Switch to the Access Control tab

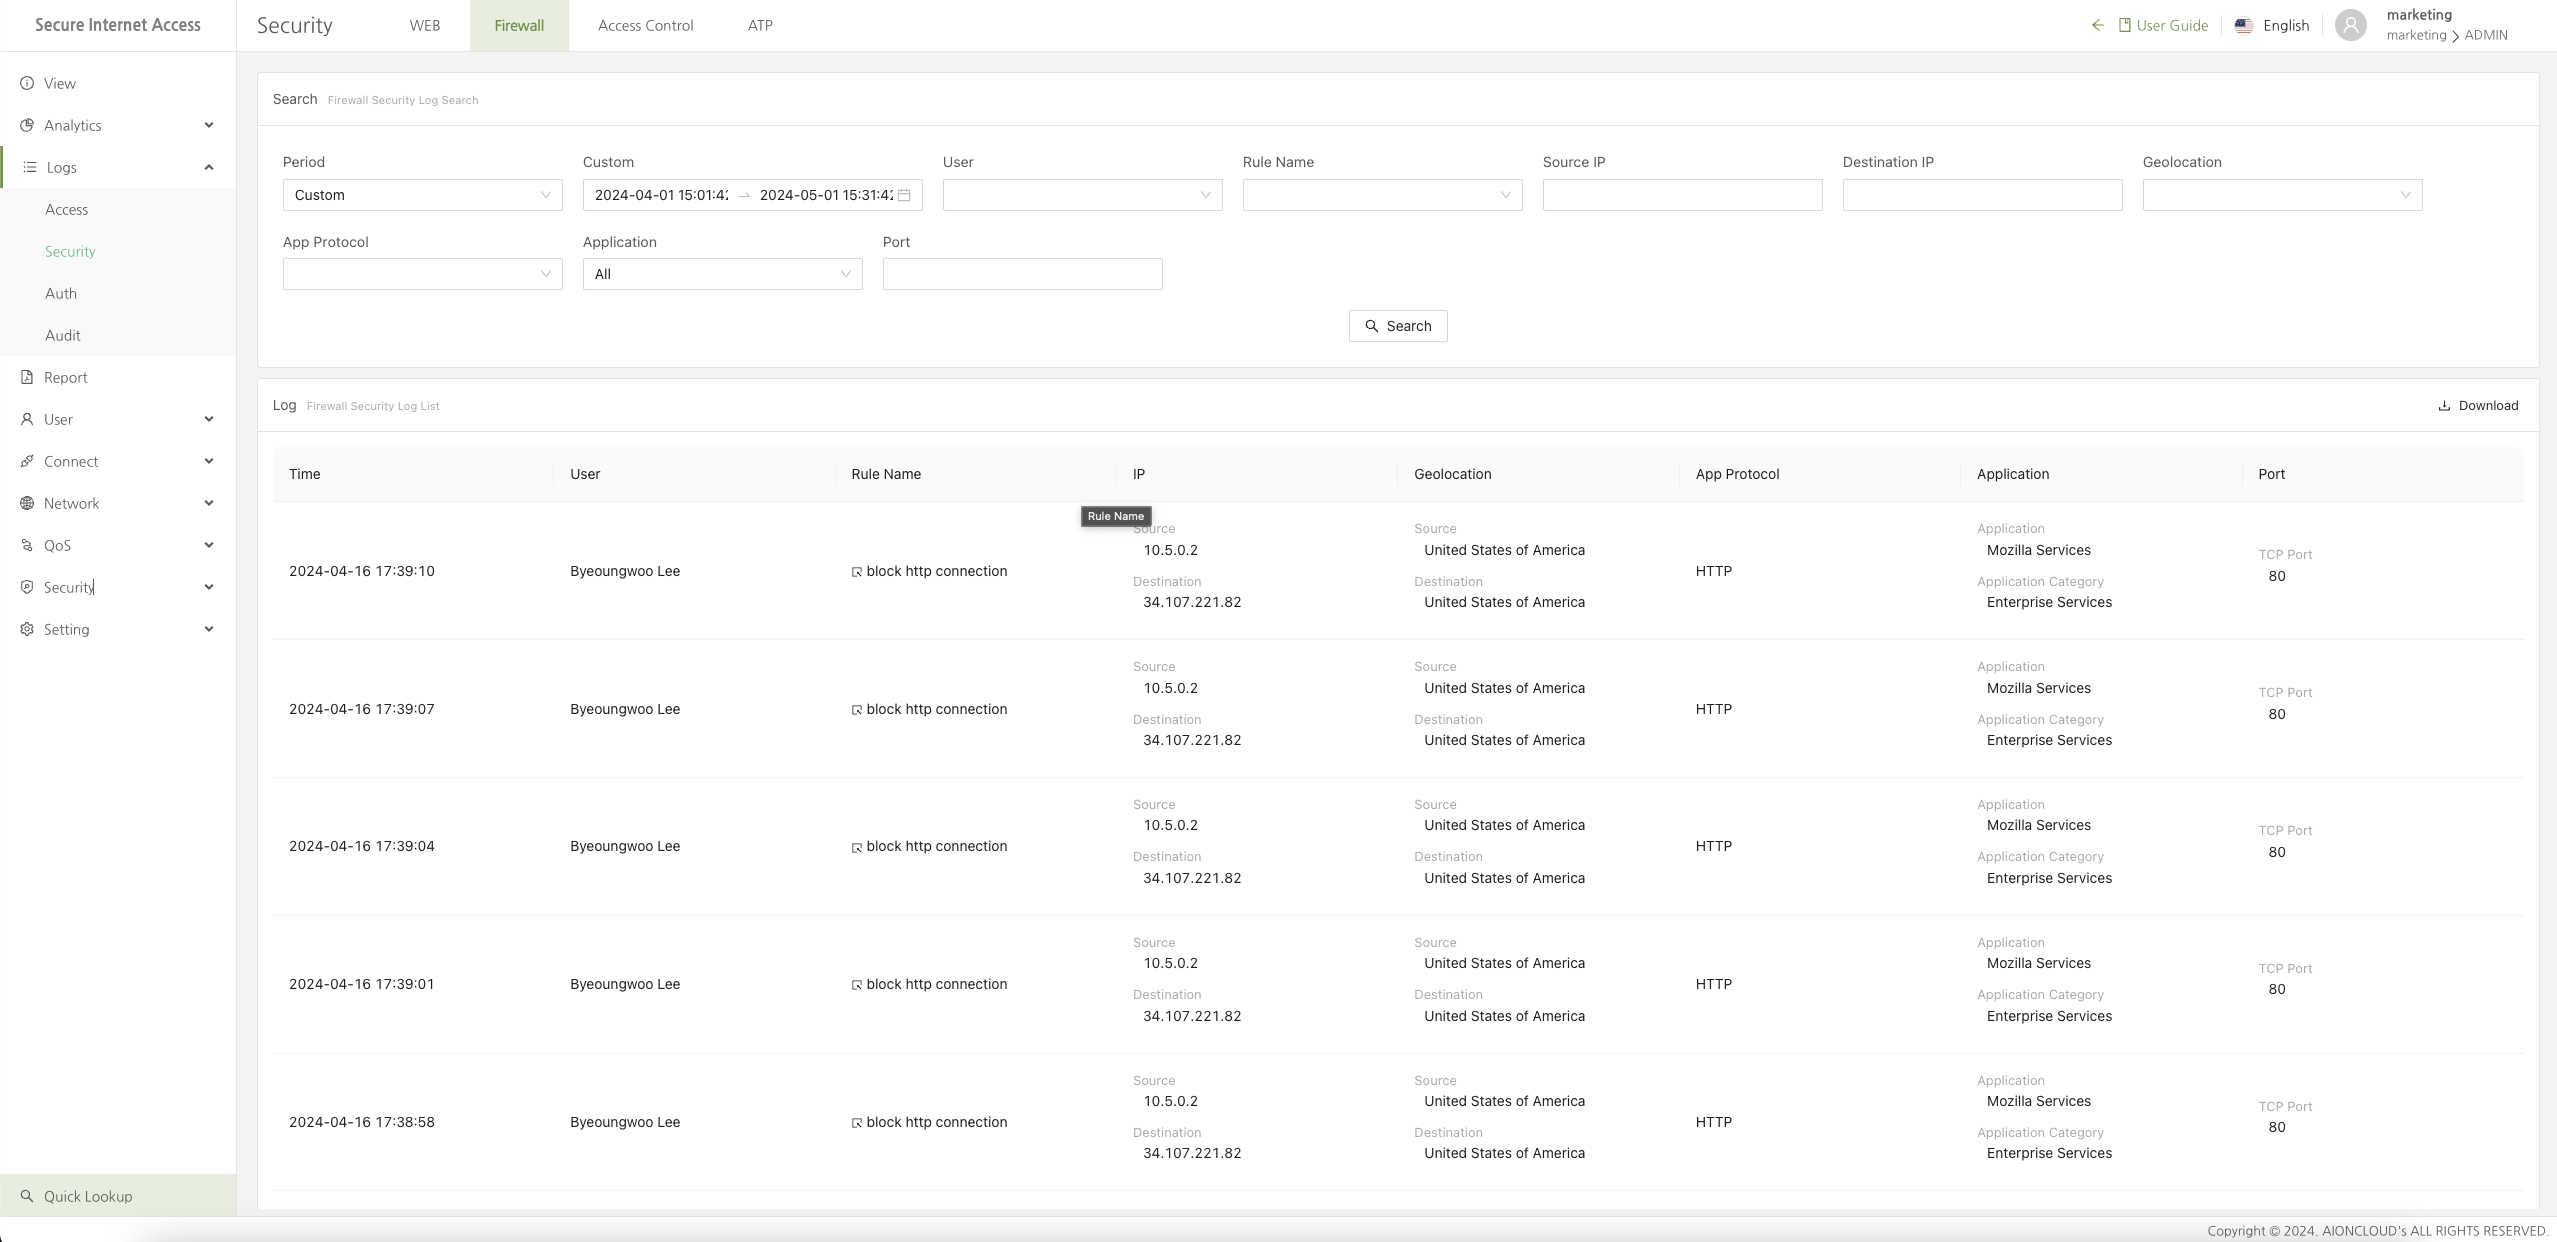tap(645, 25)
